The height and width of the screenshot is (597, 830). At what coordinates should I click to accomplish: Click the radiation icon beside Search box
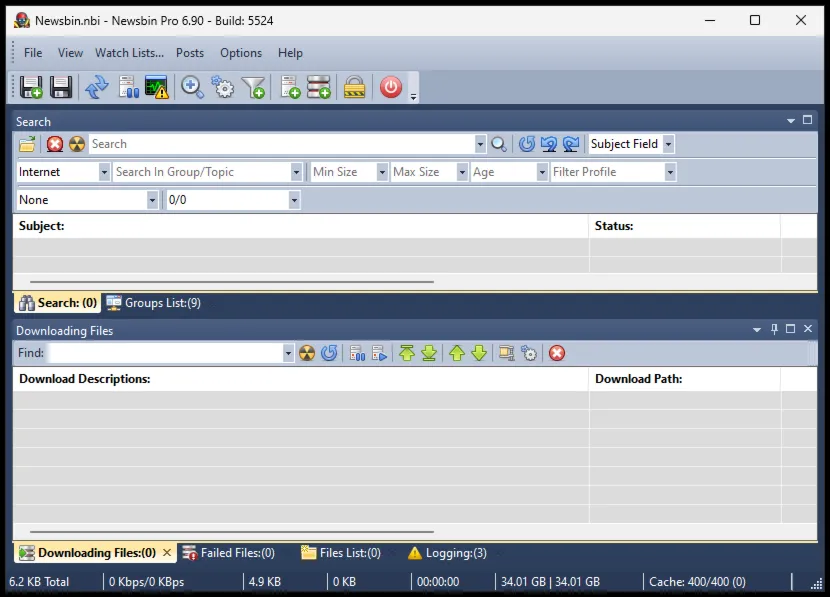click(x=77, y=144)
